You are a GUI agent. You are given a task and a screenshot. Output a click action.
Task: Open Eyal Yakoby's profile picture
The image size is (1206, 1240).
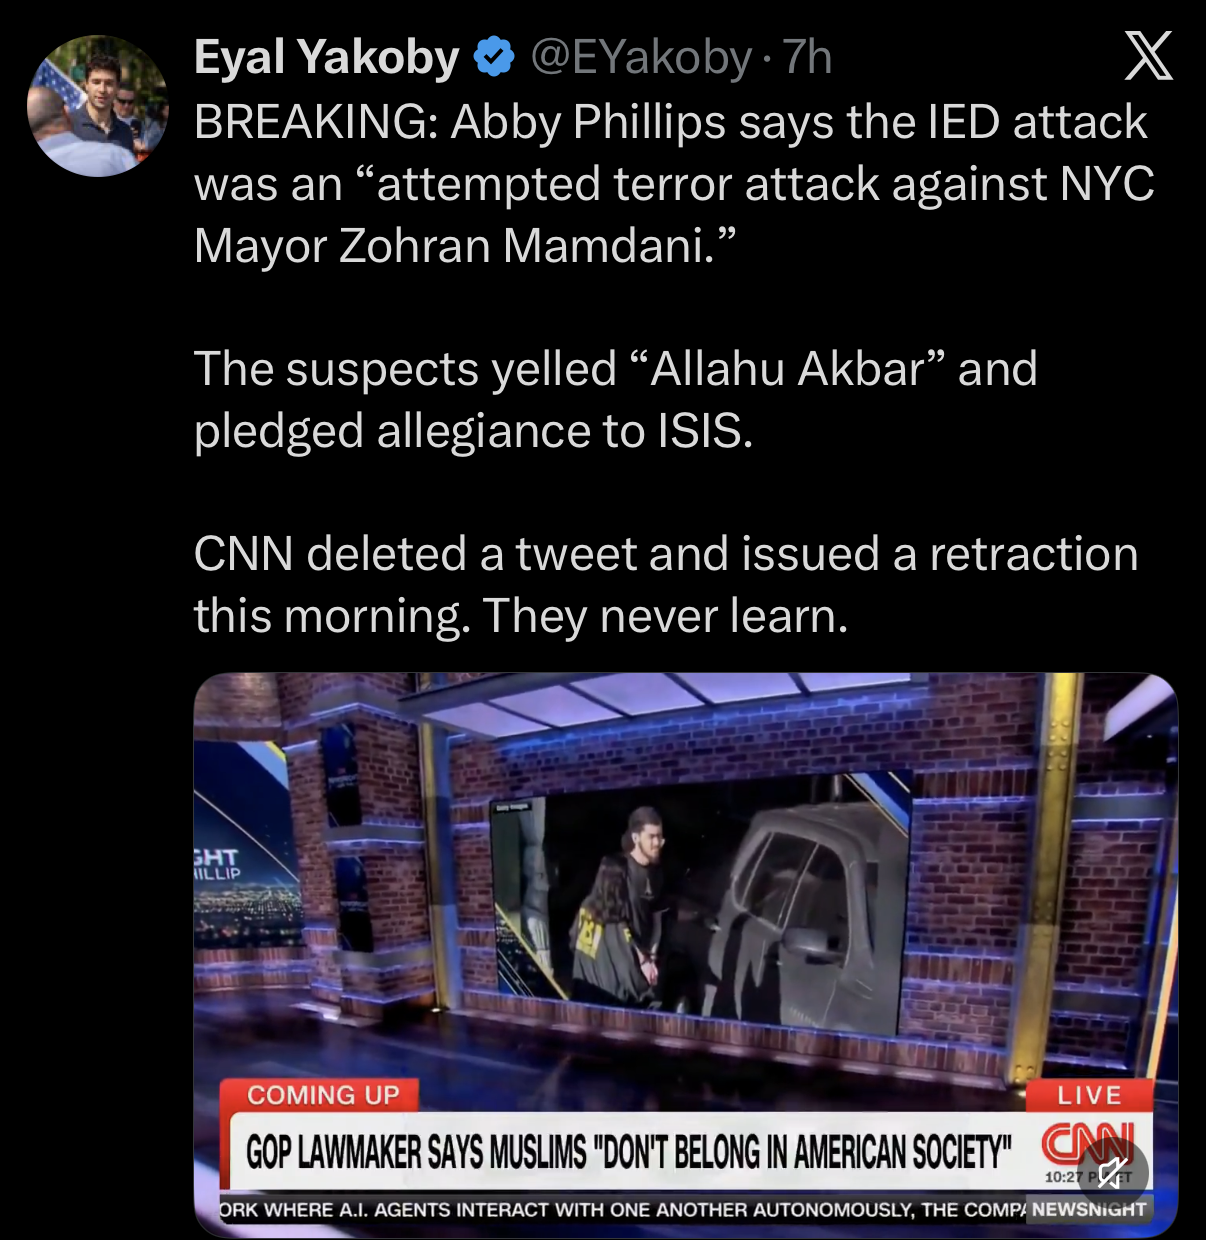98,106
